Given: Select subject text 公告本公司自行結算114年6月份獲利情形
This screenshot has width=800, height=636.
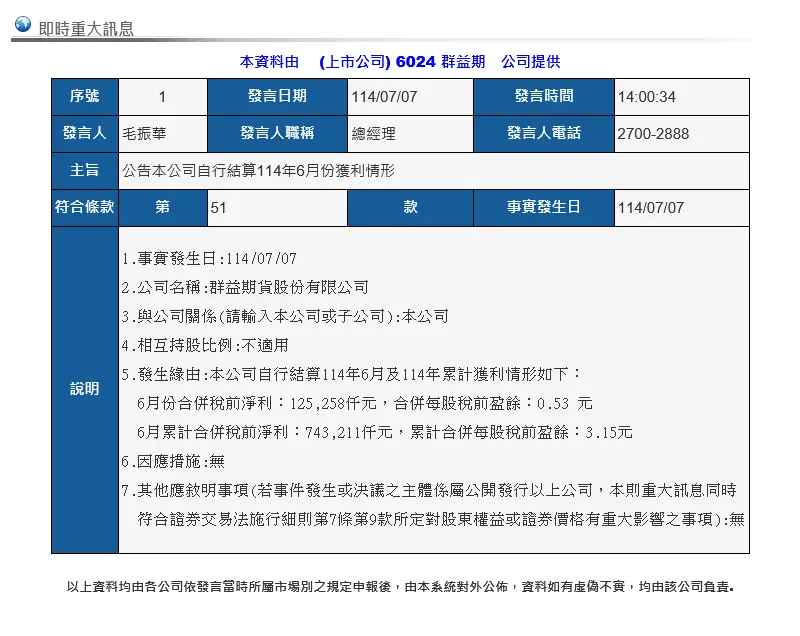Looking at the screenshot, I should [x=258, y=170].
